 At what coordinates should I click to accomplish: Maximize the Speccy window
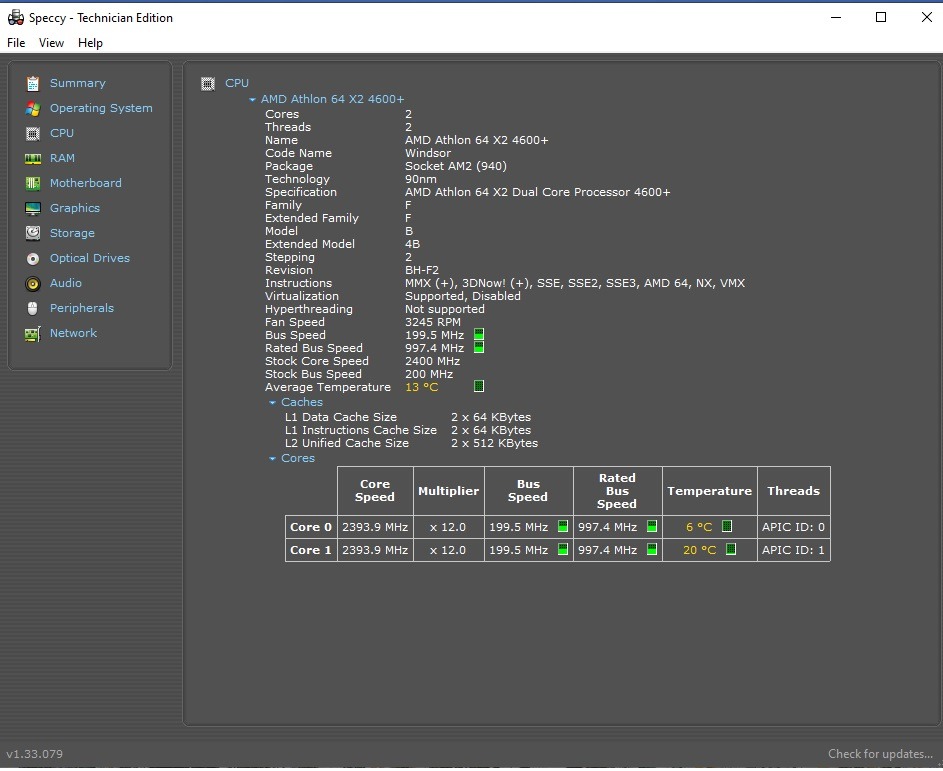point(881,17)
